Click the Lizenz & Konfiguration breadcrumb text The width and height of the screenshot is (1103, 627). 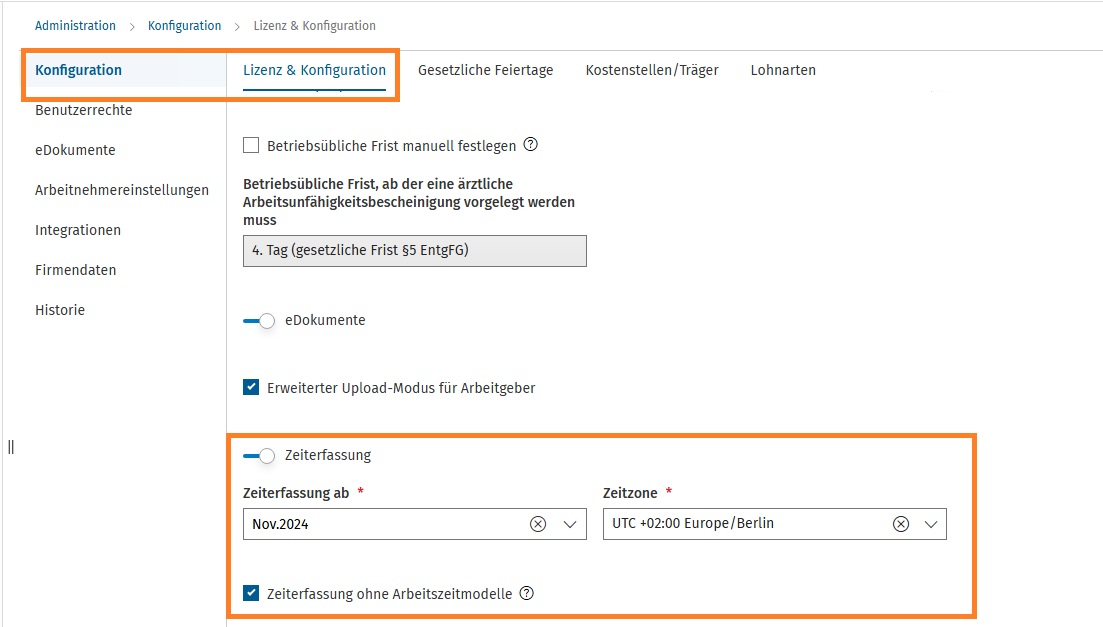[314, 26]
